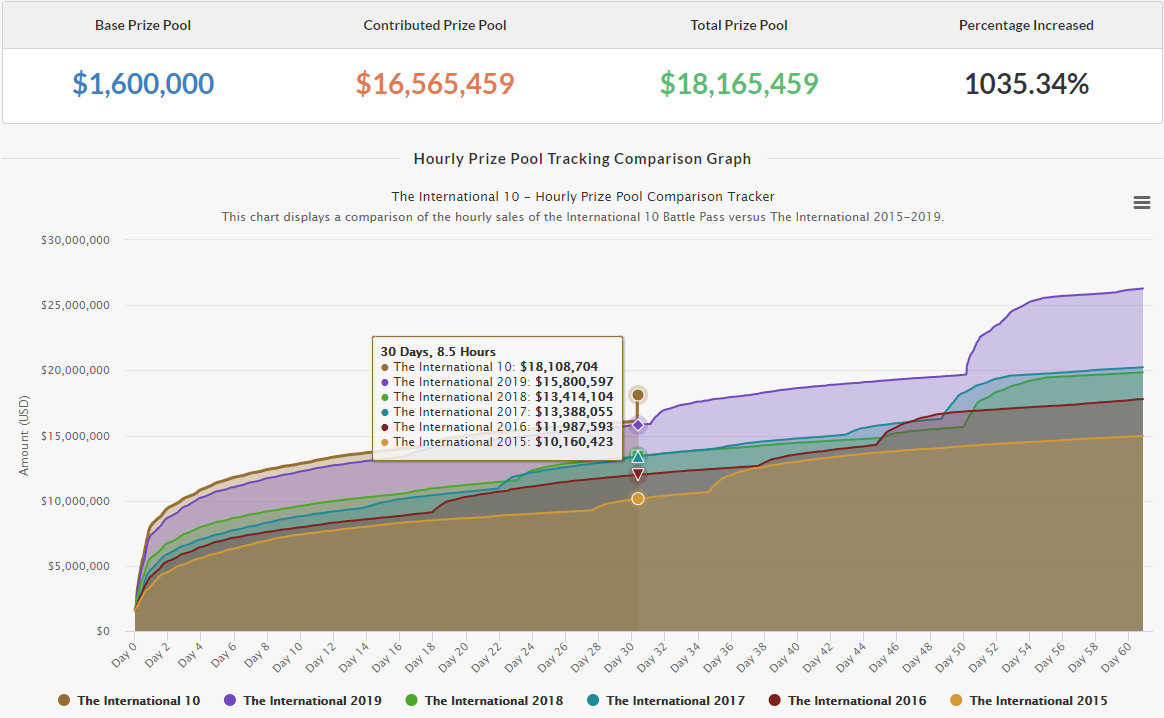1164x718 pixels.
Task: Click tooltip value $13,414,104 for International 2018
Action: click(x=575, y=396)
